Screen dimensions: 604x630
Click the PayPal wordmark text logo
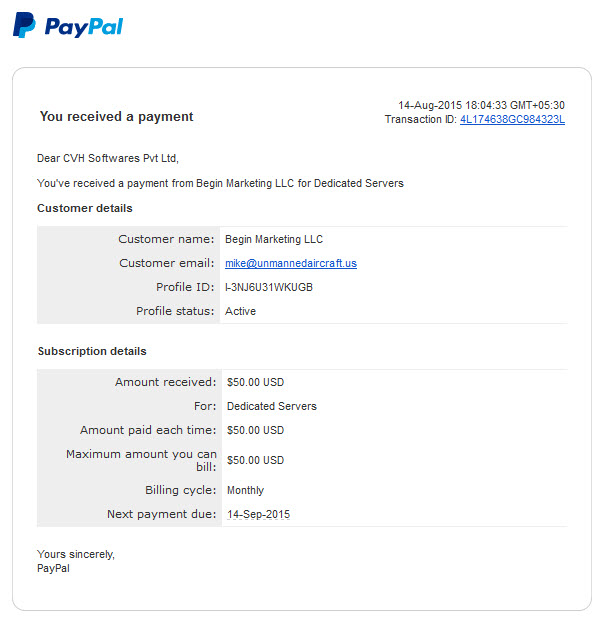pyautogui.click(x=84, y=27)
